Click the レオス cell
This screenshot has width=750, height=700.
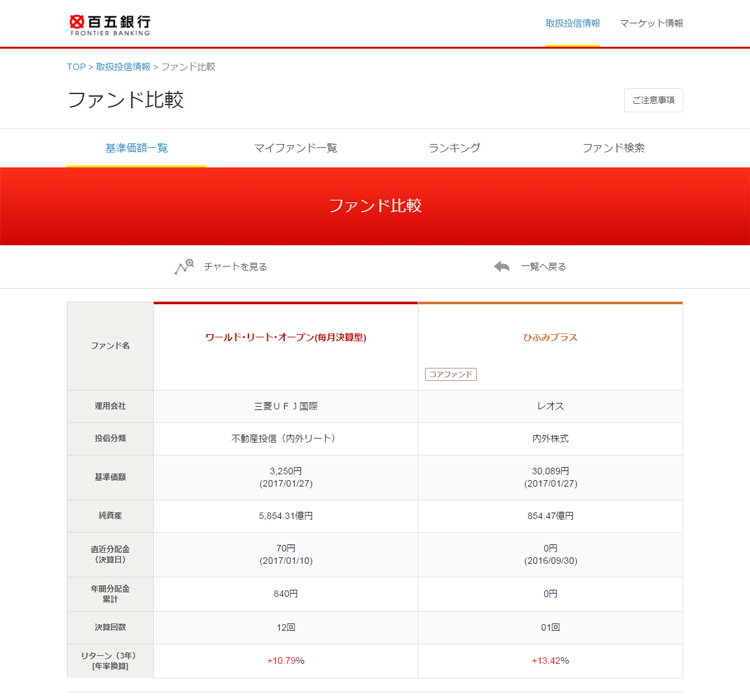[550, 406]
